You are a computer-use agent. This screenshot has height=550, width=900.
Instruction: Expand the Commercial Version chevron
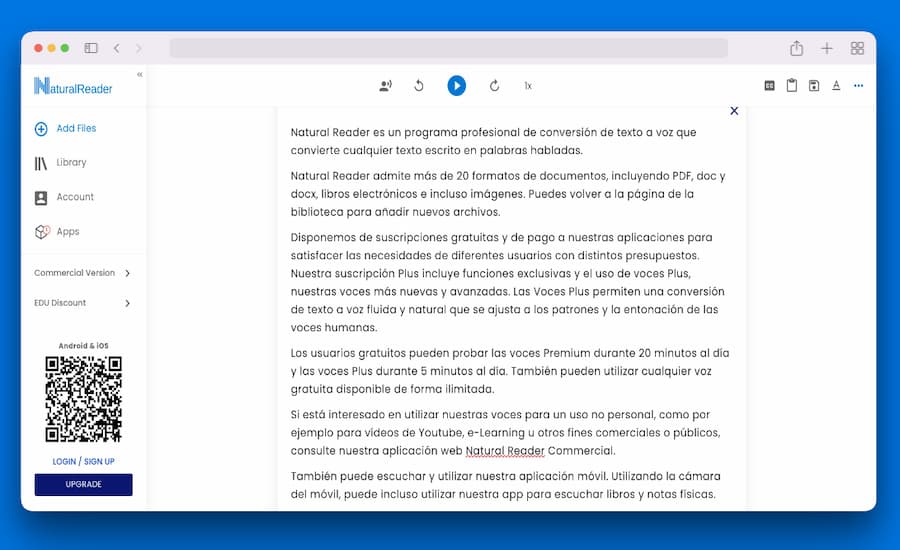[127, 273]
